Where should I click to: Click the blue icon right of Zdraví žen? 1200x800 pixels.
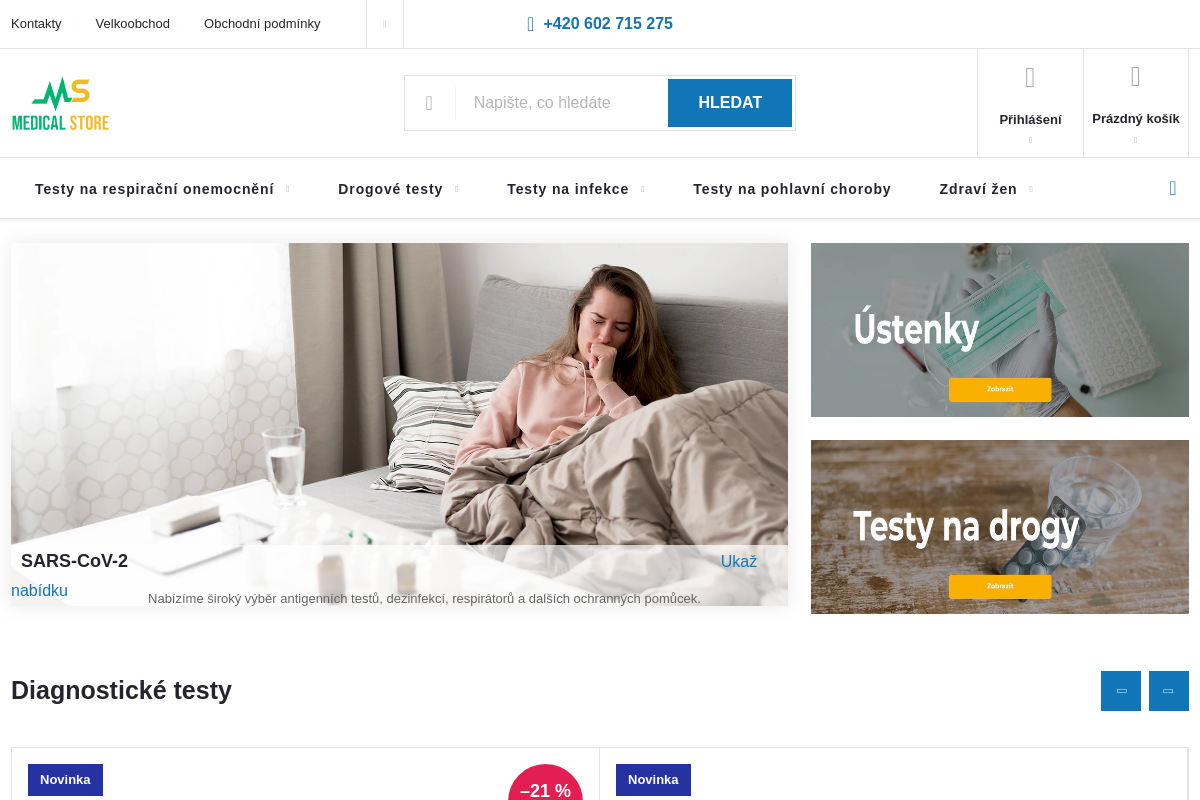[1173, 188]
